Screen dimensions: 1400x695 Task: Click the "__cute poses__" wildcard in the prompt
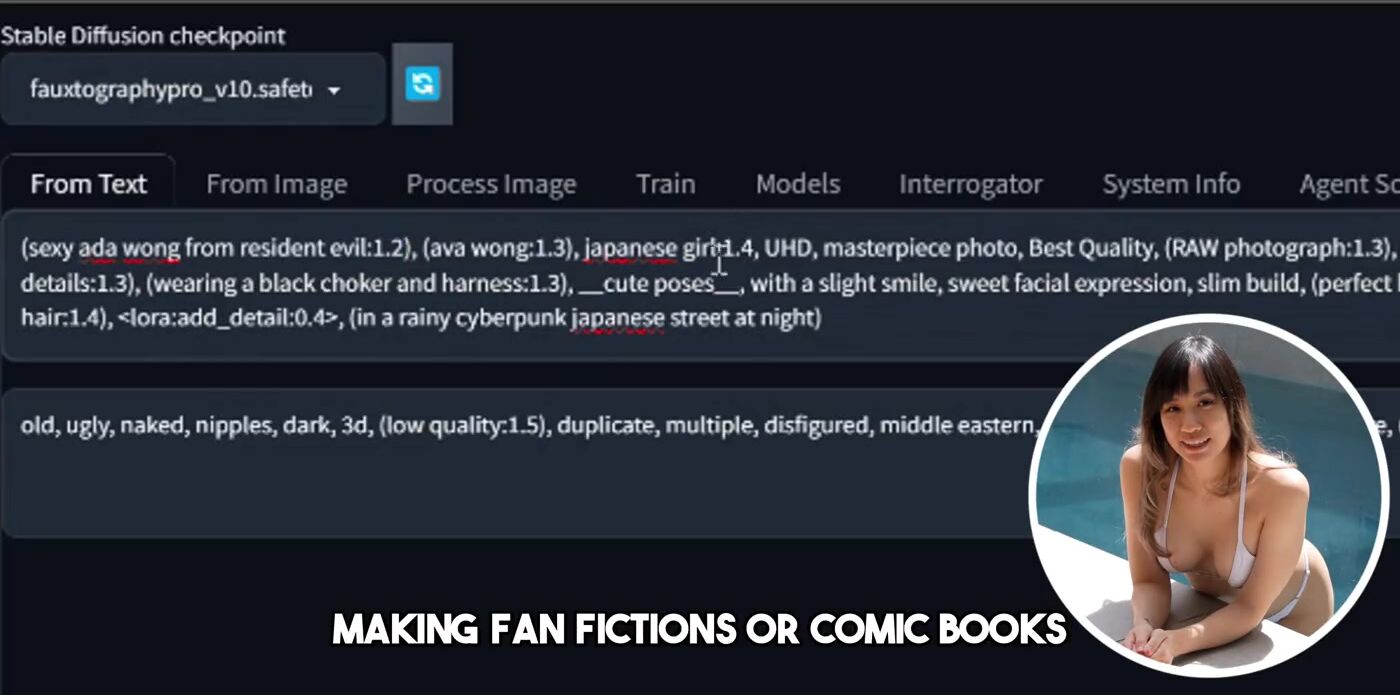[x=659, y=284]
